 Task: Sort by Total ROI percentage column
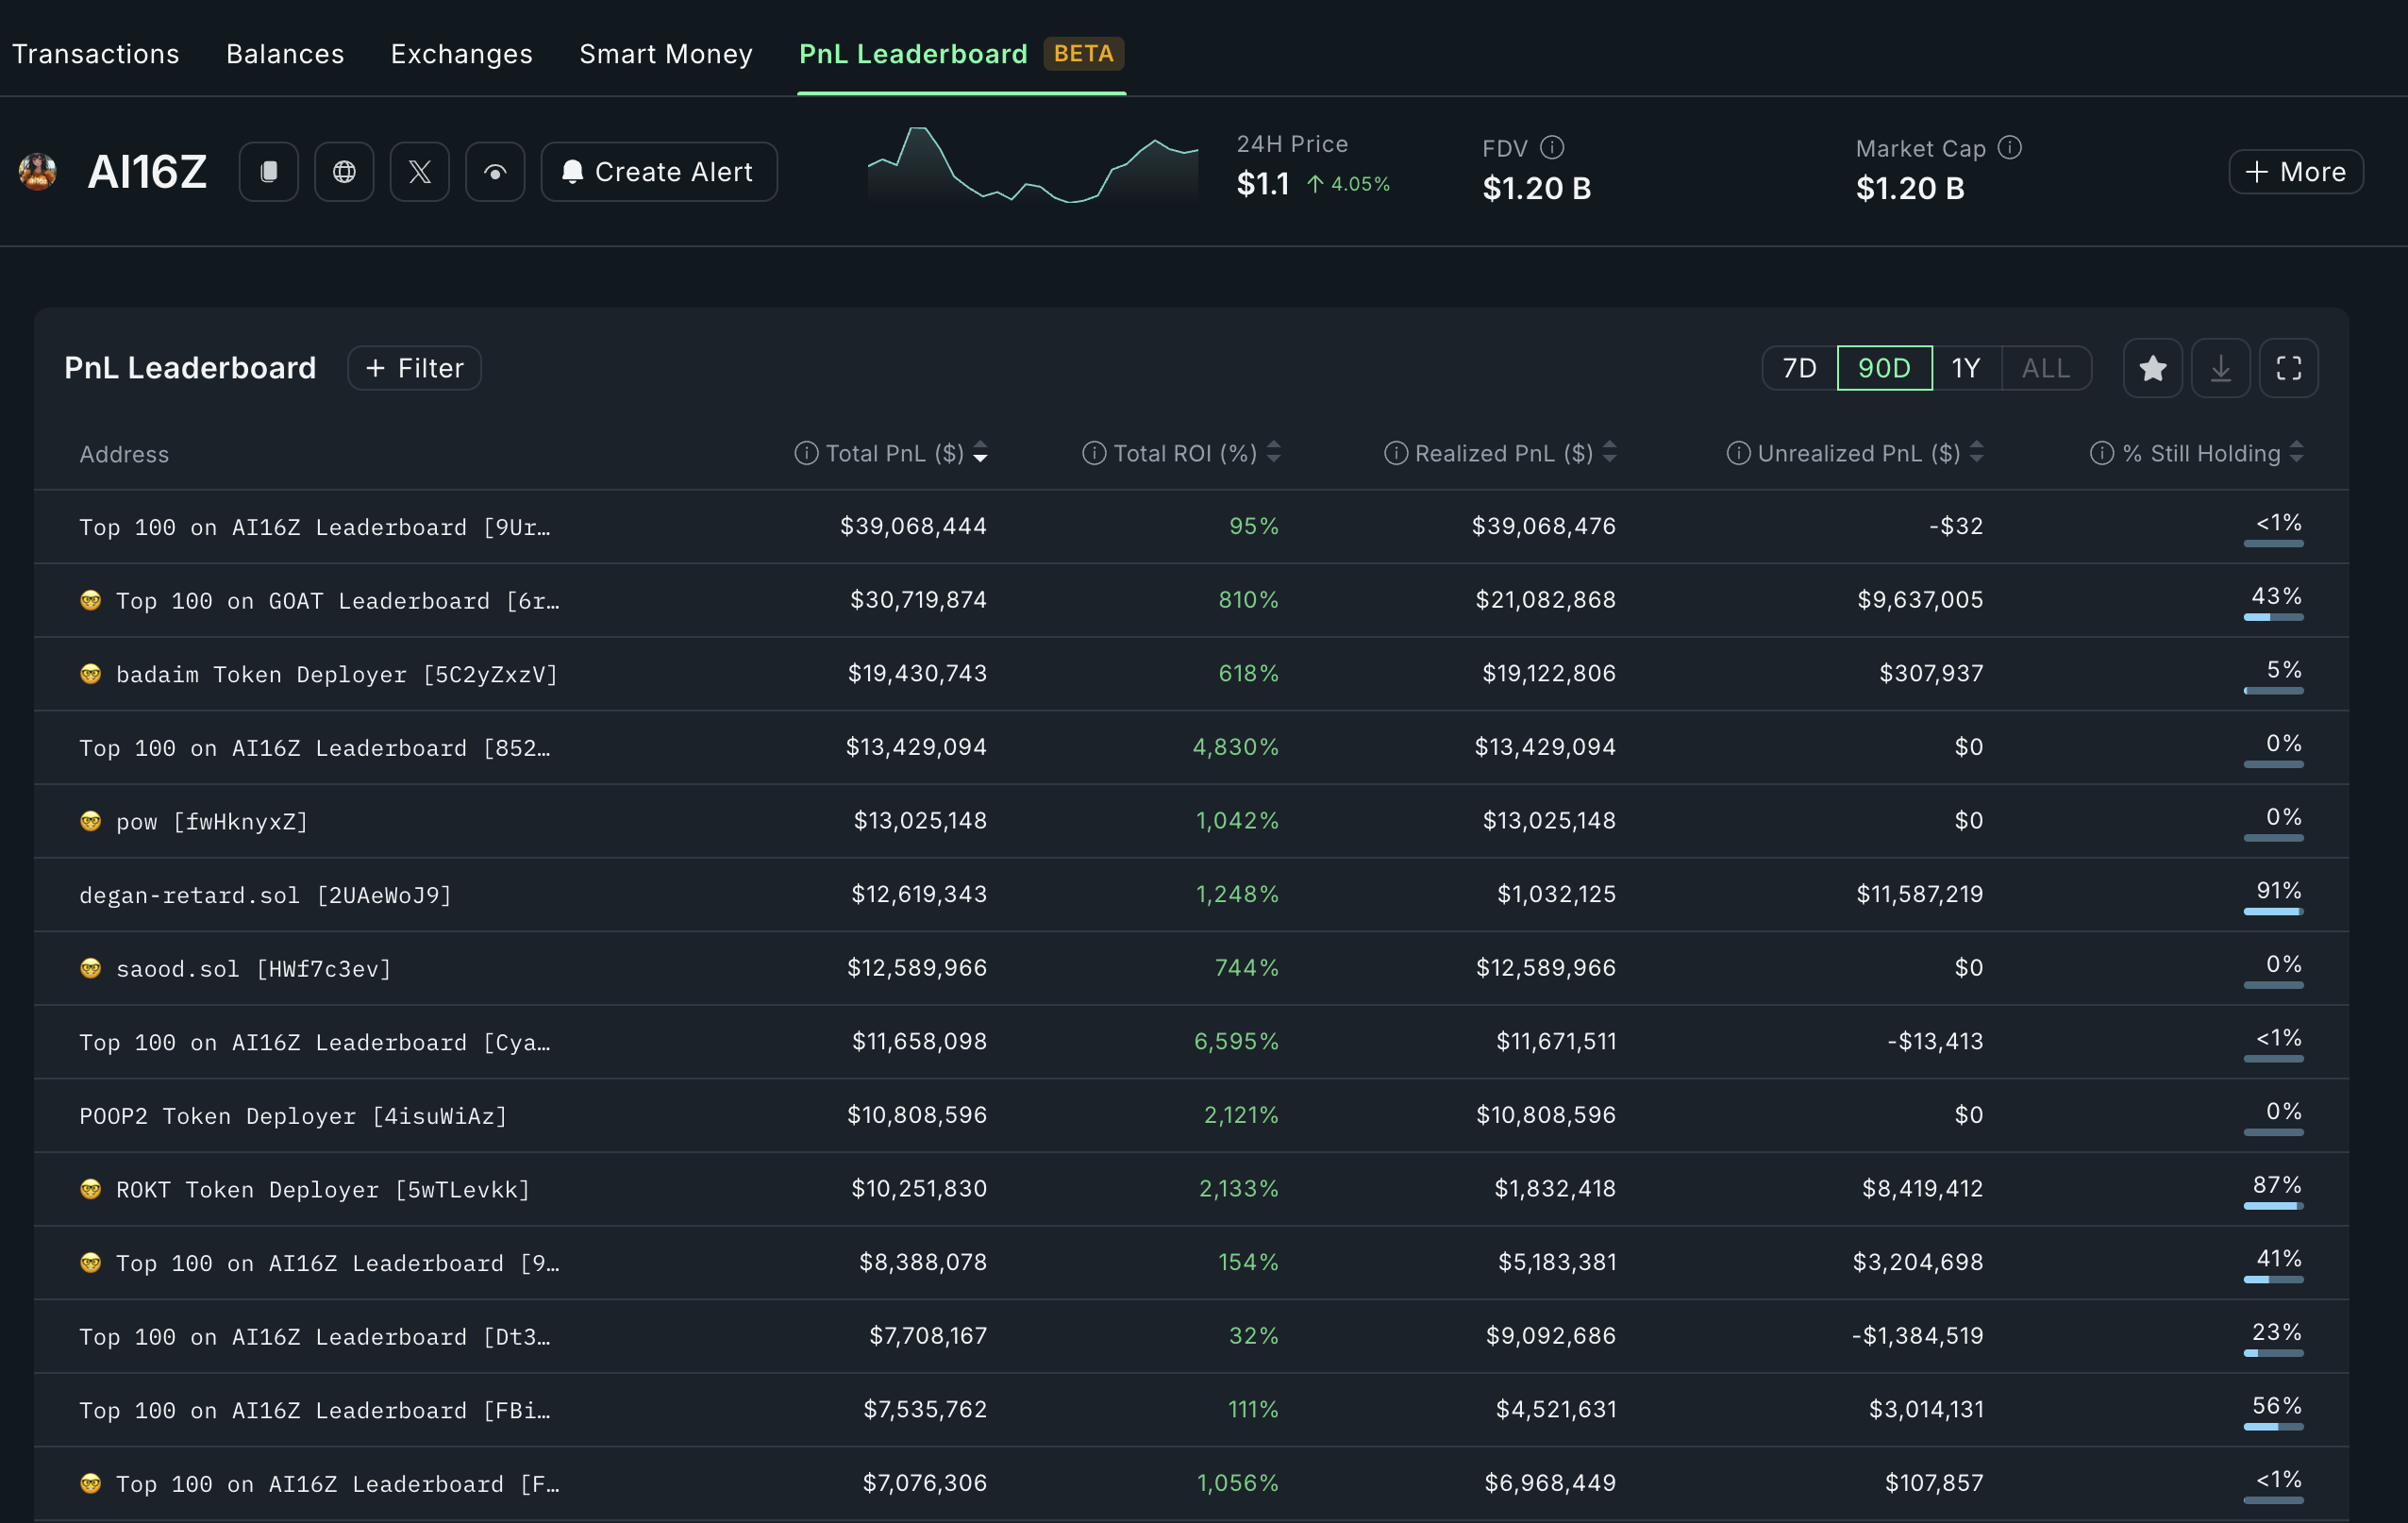point(1273,453)
